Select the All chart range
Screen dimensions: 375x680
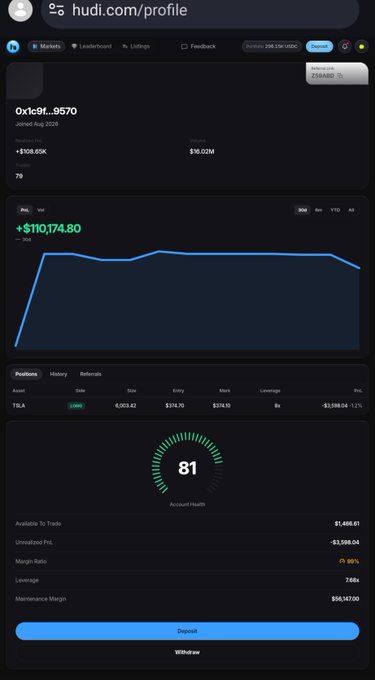[351, 210]
